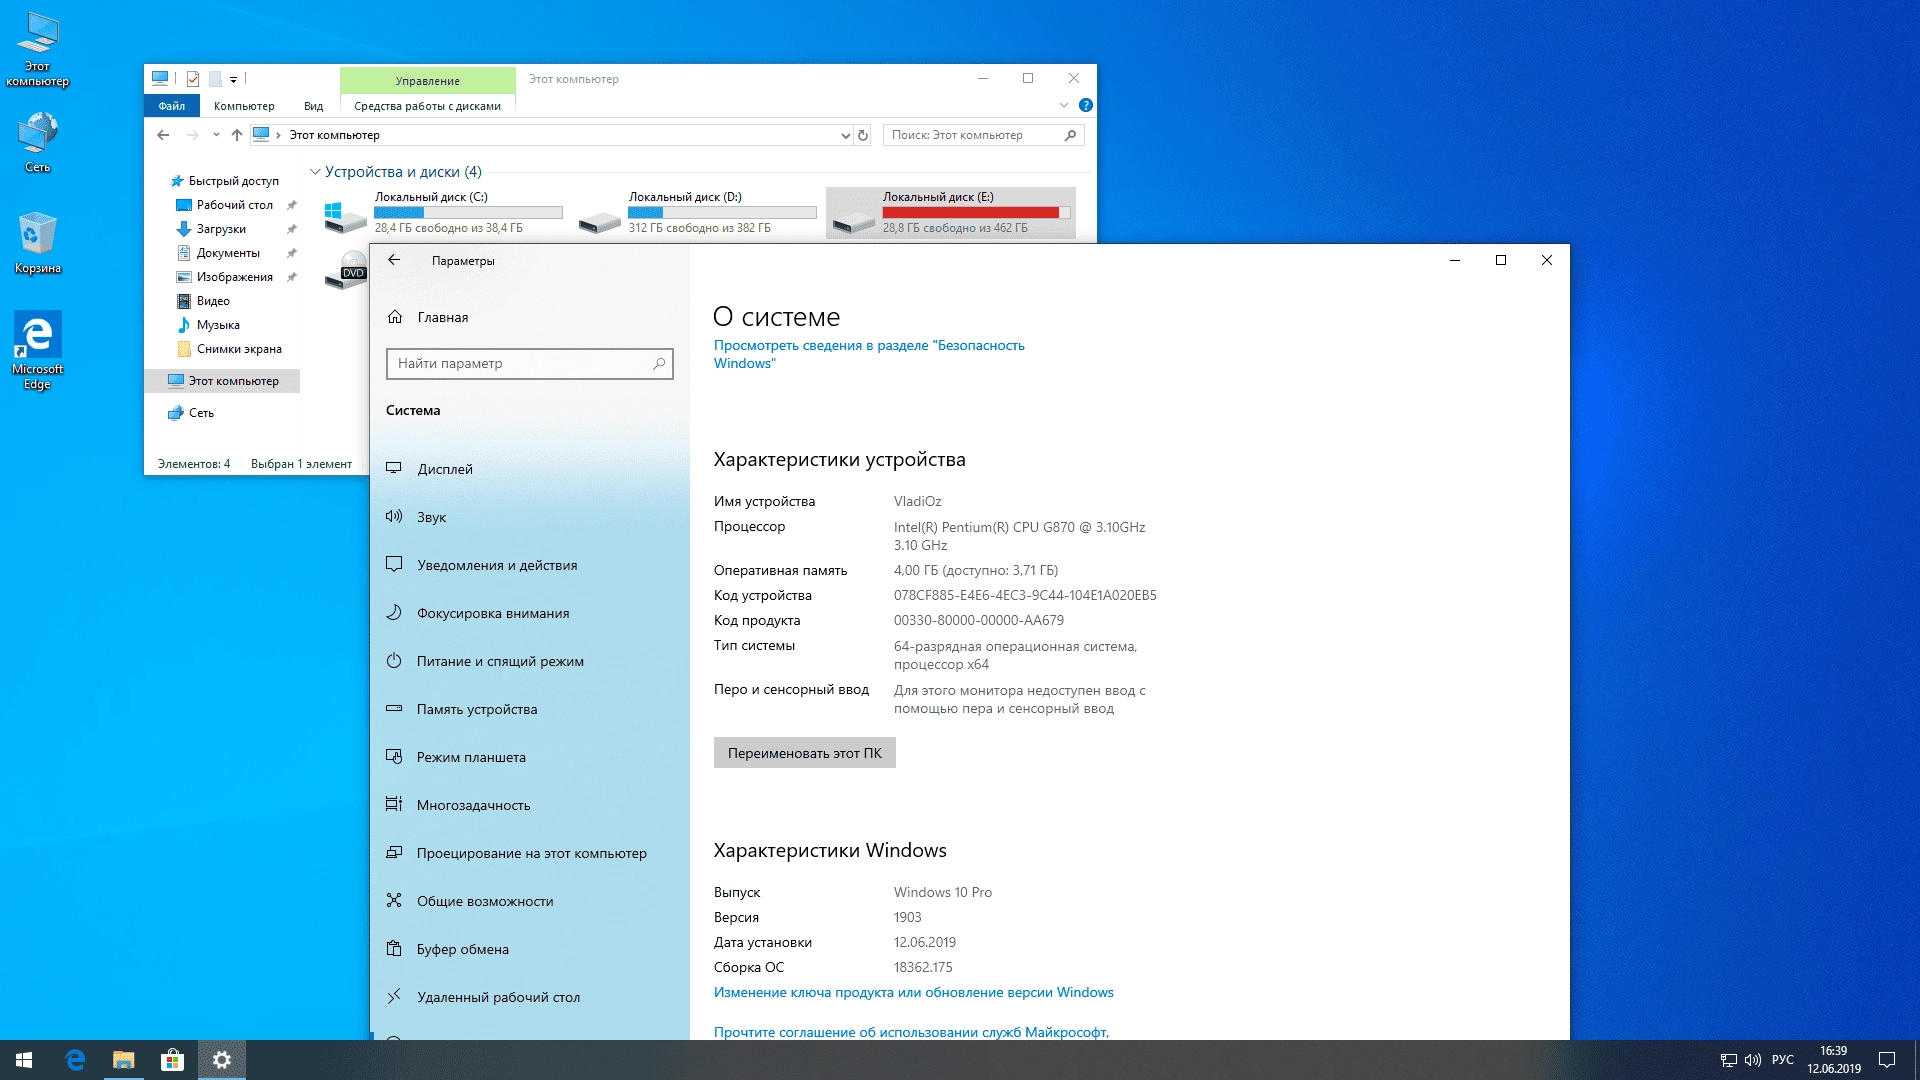Image resolution: width=1920 pixels, height=1080 pixels.
Task: Collapse Устройства и диски group
Action: (x=315, y=172)
